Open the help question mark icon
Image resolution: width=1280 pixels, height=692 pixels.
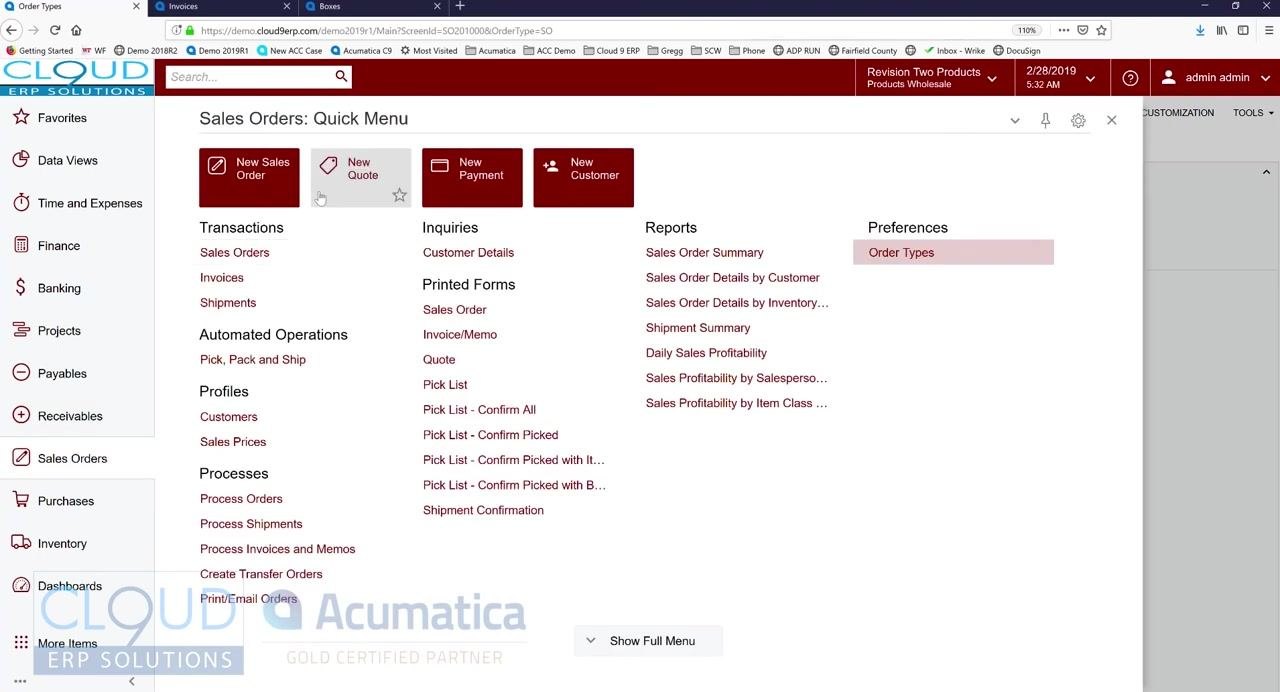pos(1130,78)
